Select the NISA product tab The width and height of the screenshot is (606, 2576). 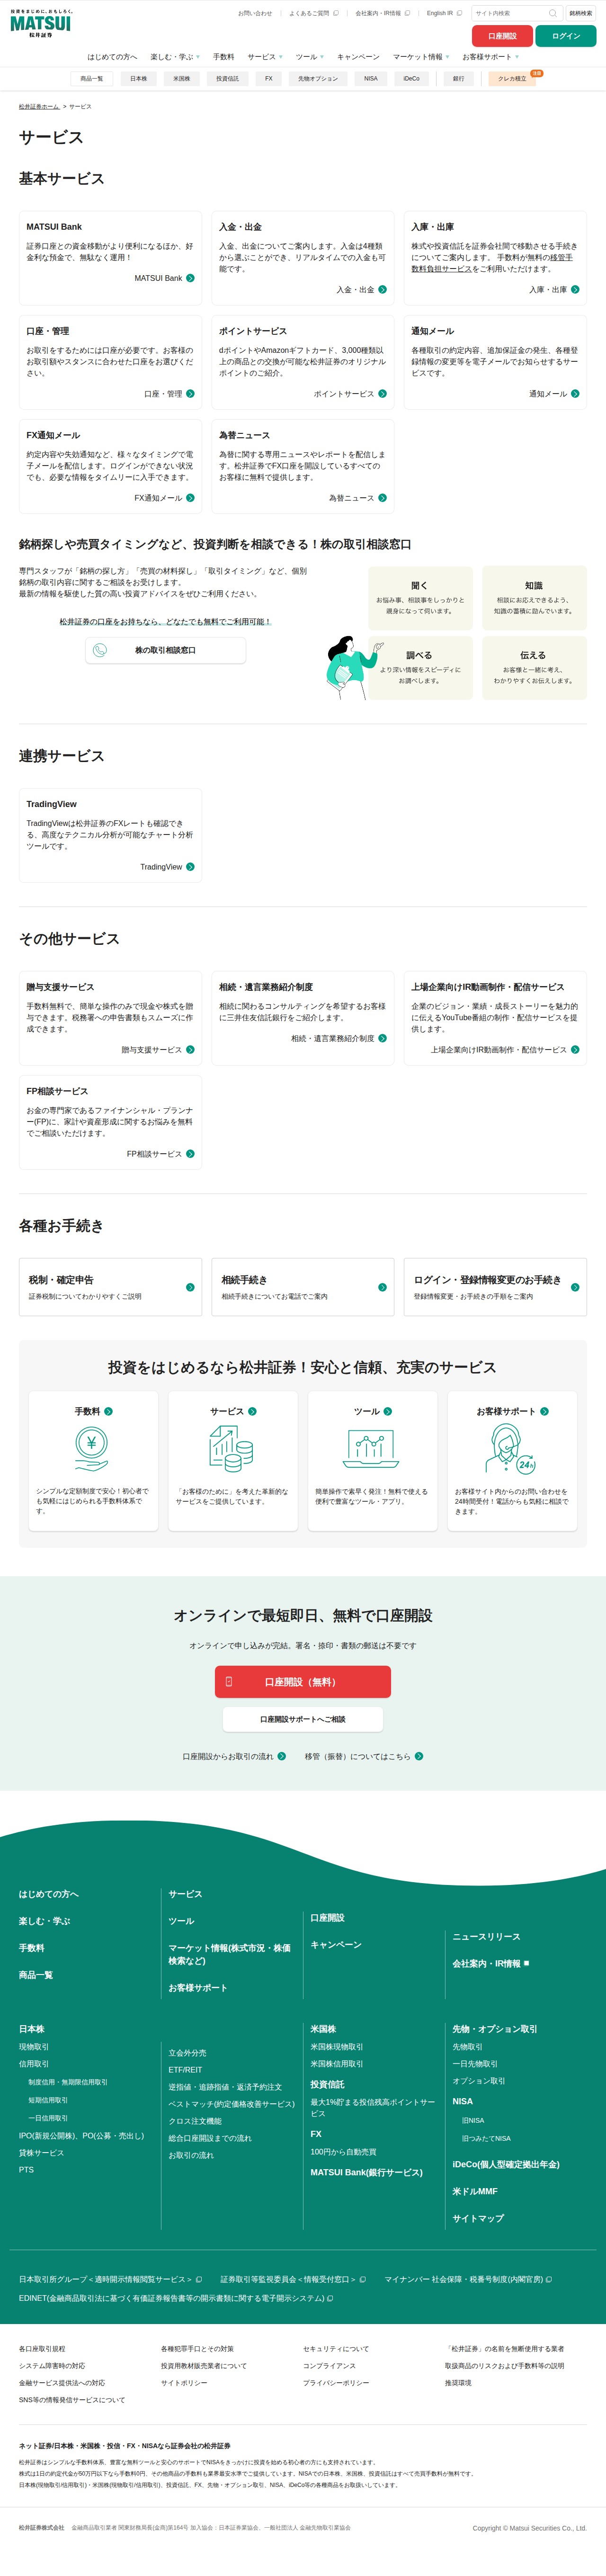click(x=371, y=78)
